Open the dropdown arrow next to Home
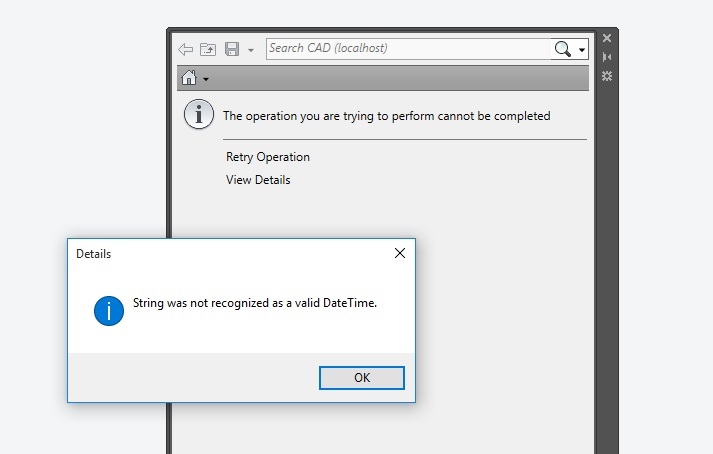This screenshot has width=713, height=454. [x=205, y=79]
